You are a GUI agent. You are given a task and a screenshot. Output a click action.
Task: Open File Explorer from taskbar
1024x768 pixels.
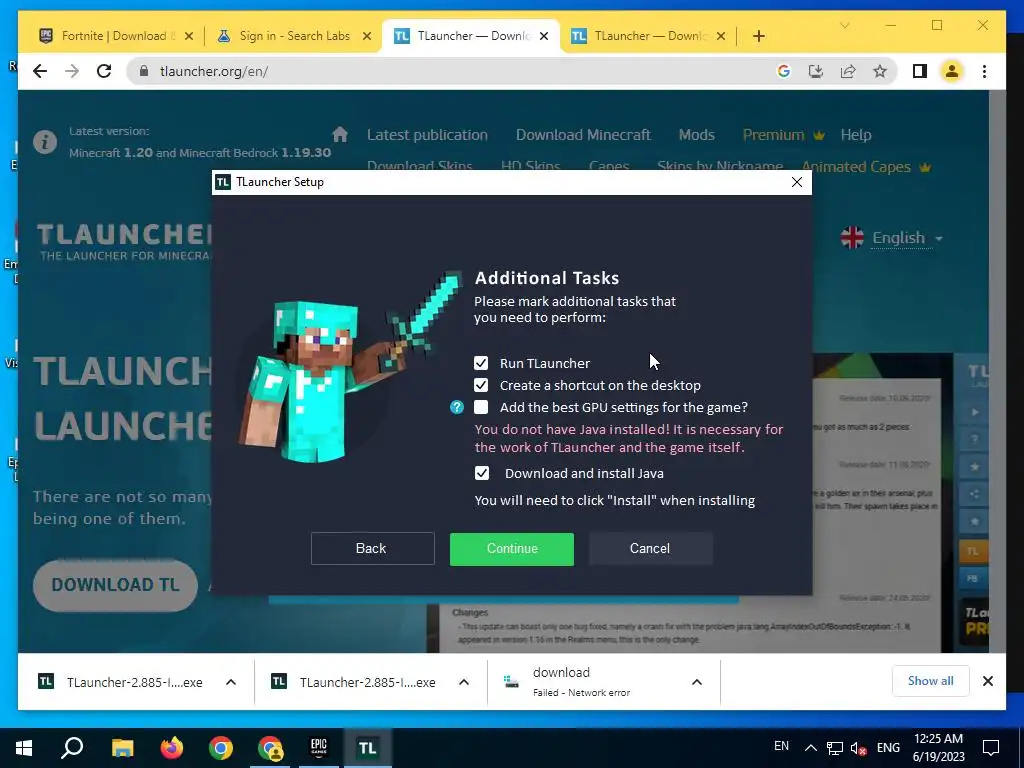pos(122,748)
